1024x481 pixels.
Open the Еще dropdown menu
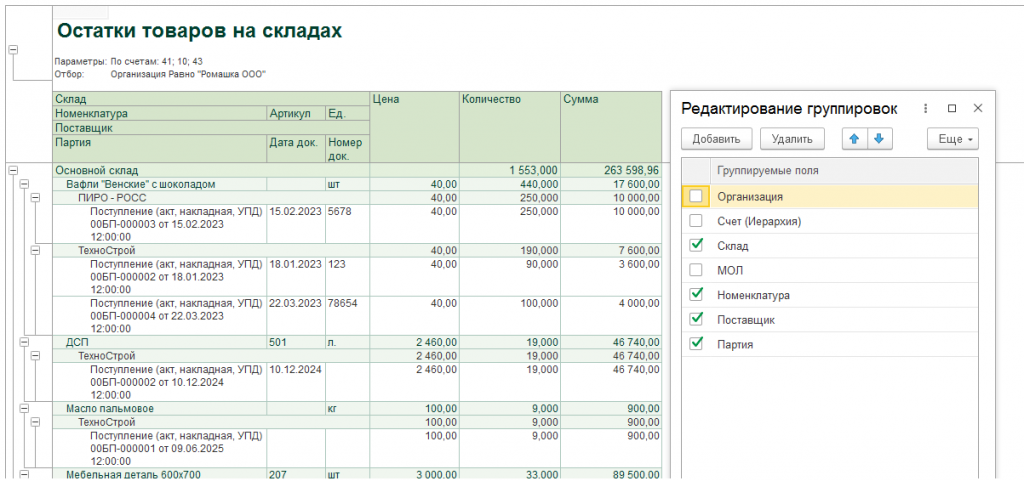952,139
